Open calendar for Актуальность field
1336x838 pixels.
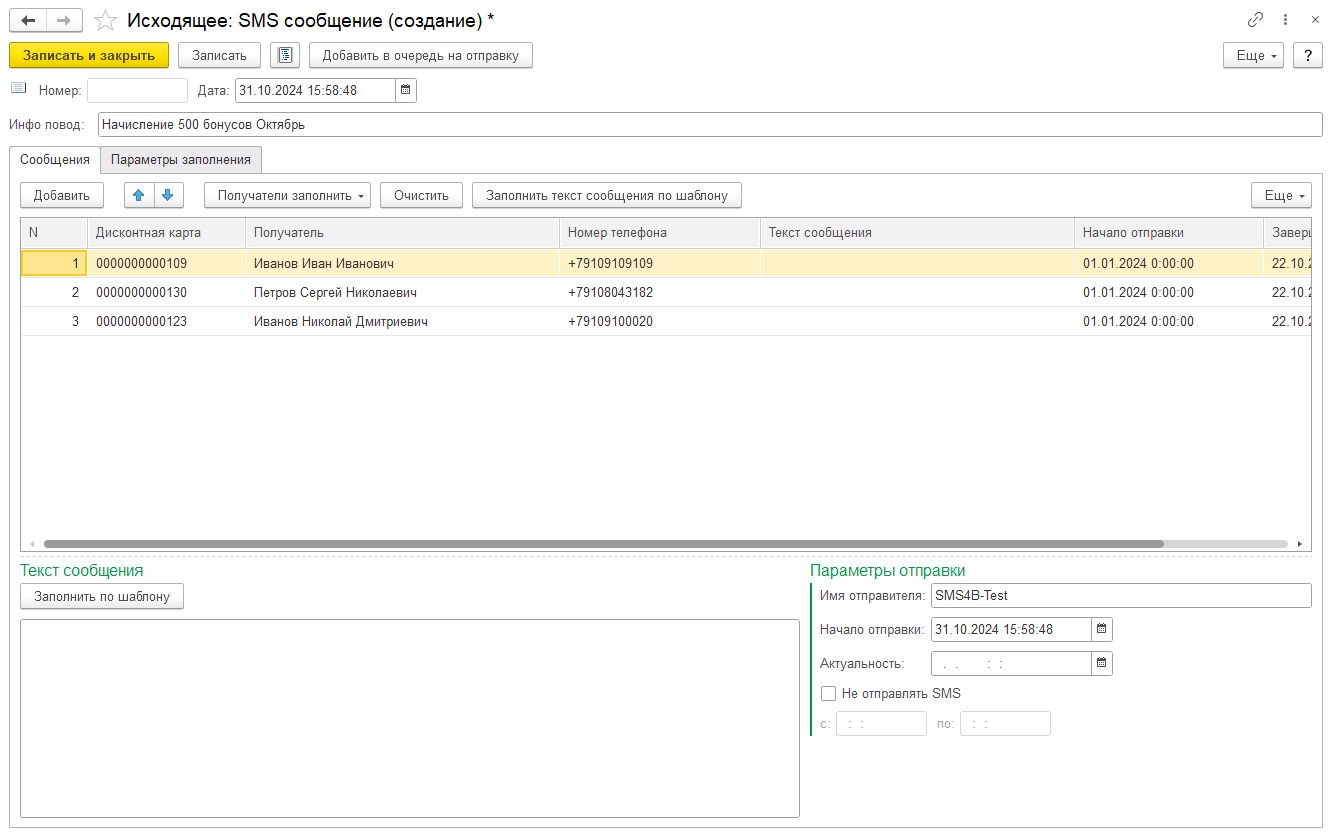click(1101, 663)
